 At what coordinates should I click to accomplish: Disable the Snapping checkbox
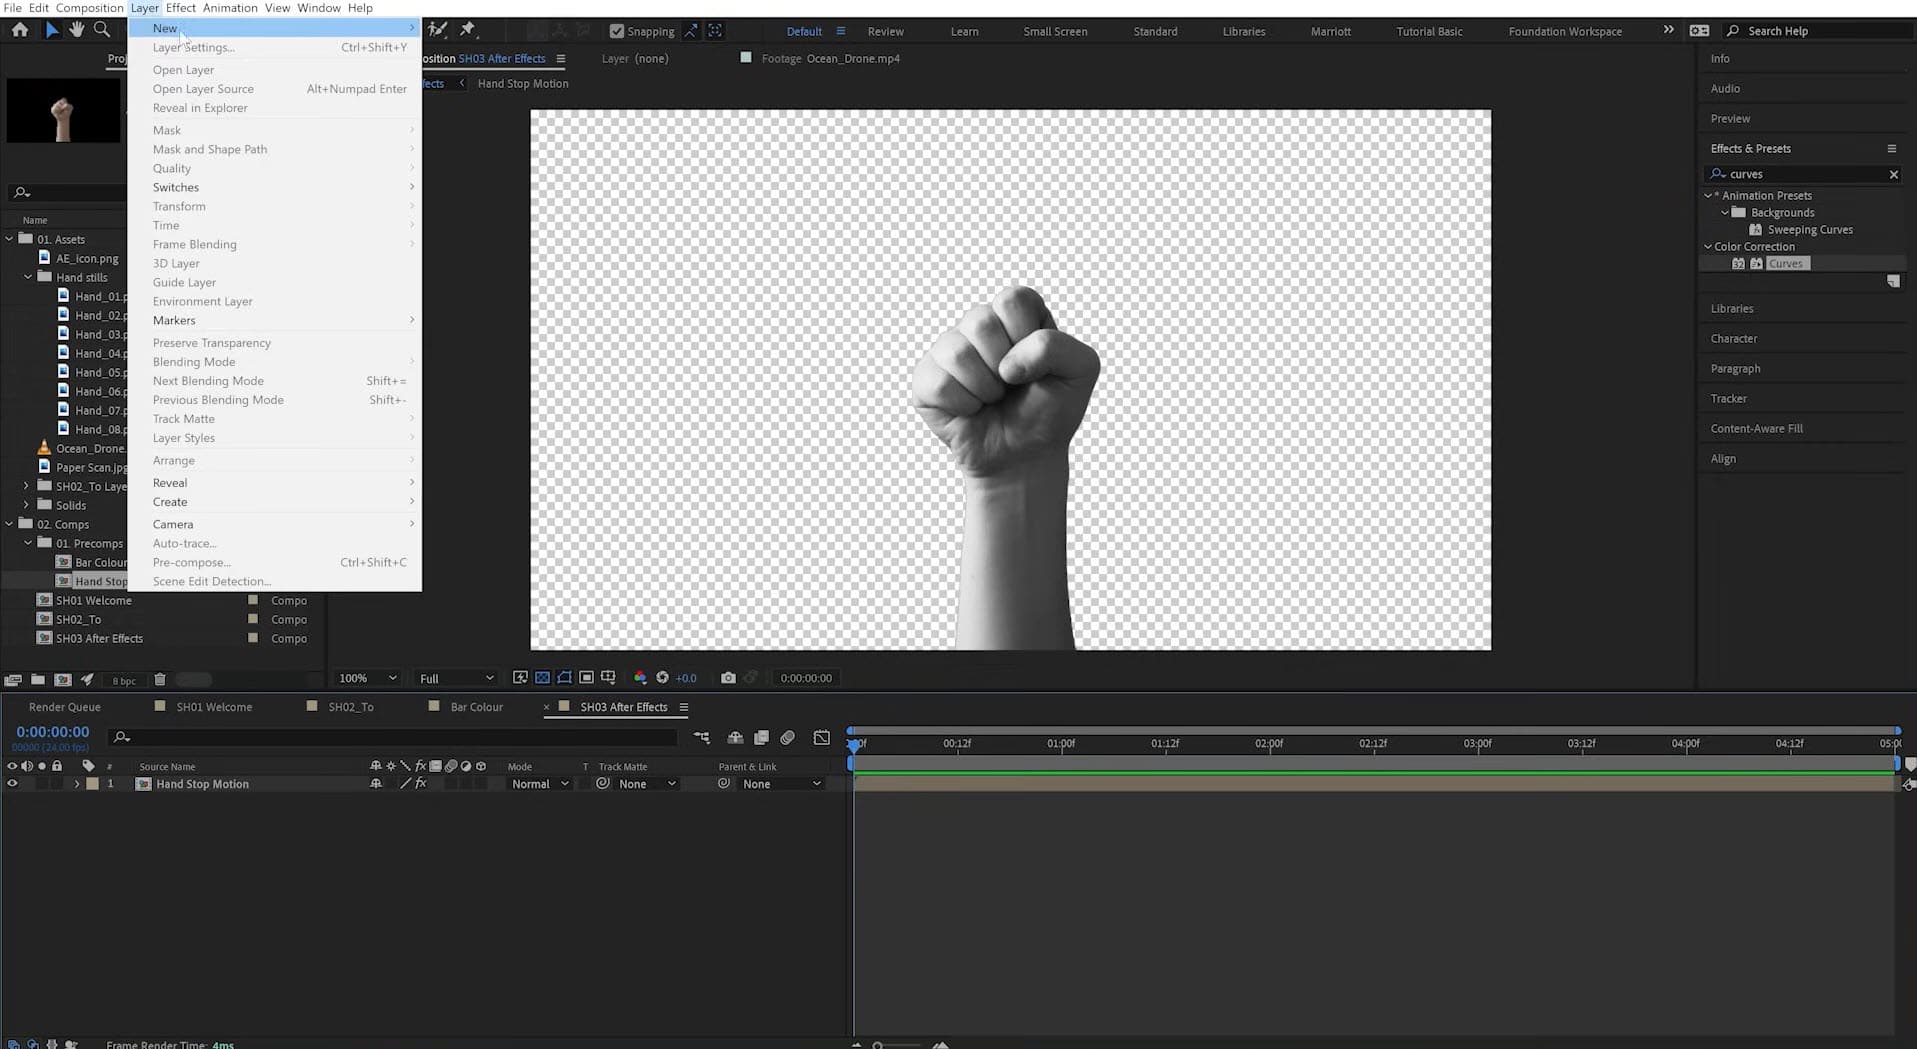617,30
